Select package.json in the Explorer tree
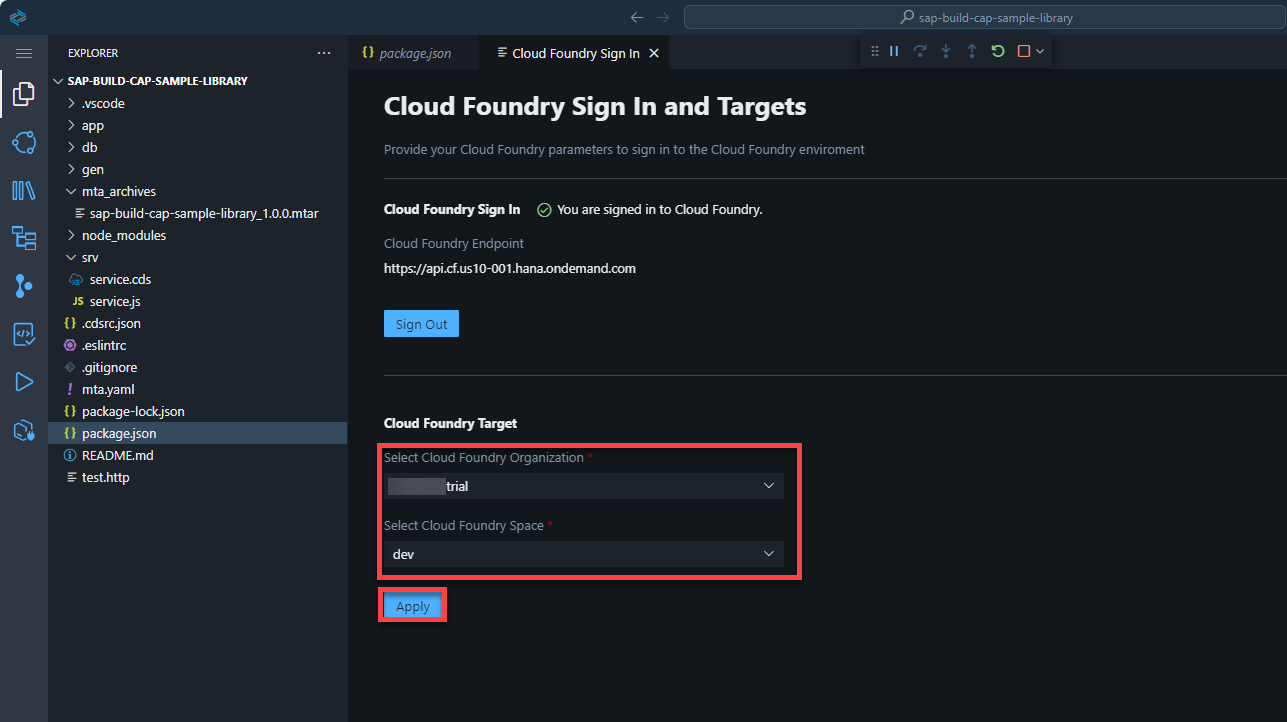 [x=197, y=433]
